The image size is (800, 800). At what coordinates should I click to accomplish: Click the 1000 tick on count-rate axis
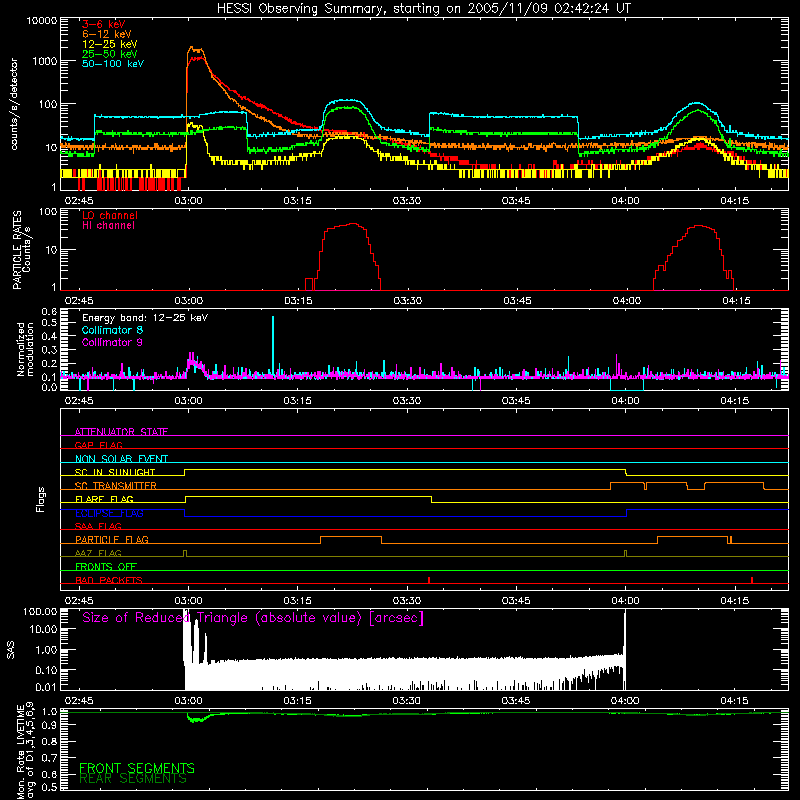pyautogui.click(x=45, y=61)
